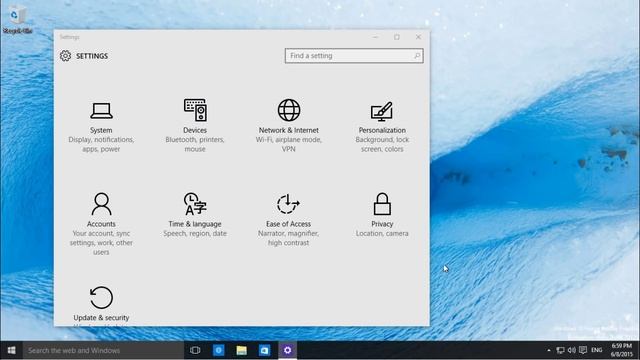The width and height of the screenshot is (640, 360).
Task: Click the "Ease of Access" label text
Action: coord(288,224)
